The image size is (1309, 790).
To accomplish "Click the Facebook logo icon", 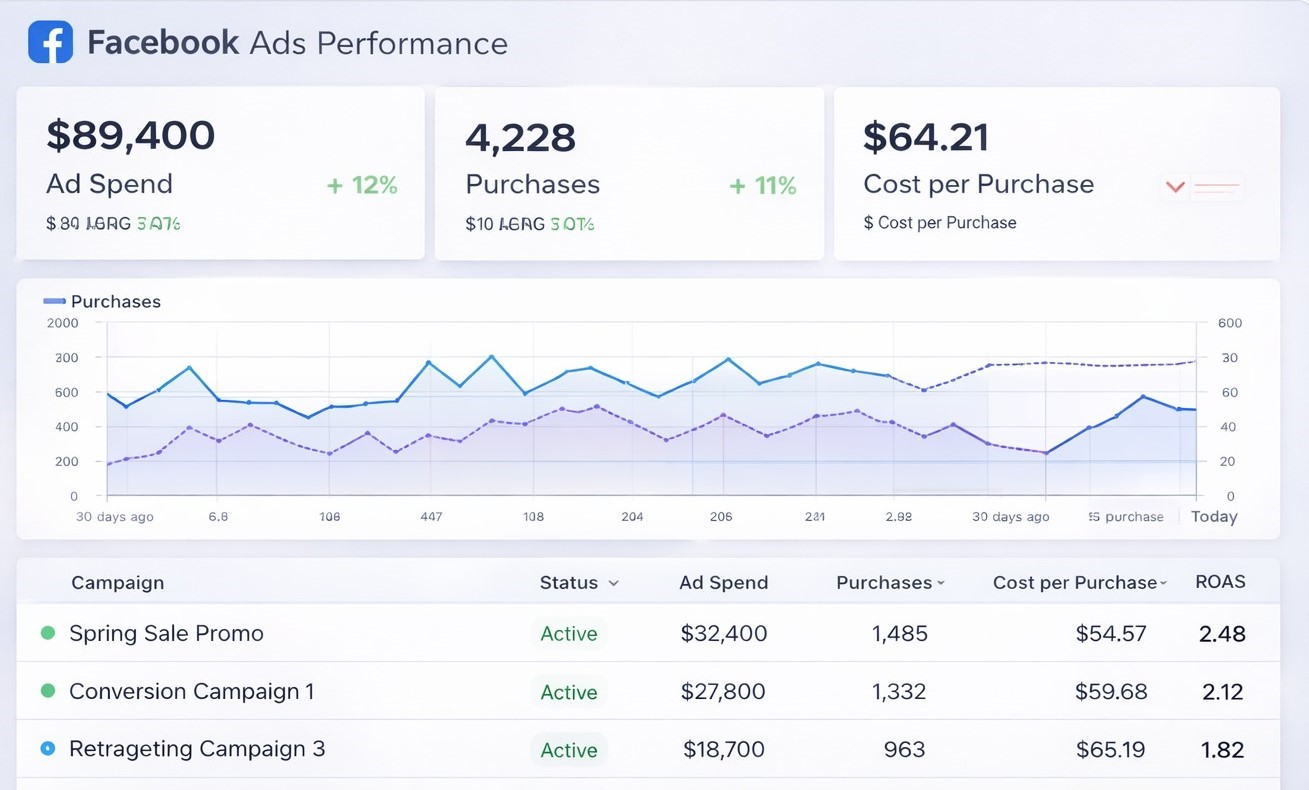I will pyautogui.click(x=50, y=43).
